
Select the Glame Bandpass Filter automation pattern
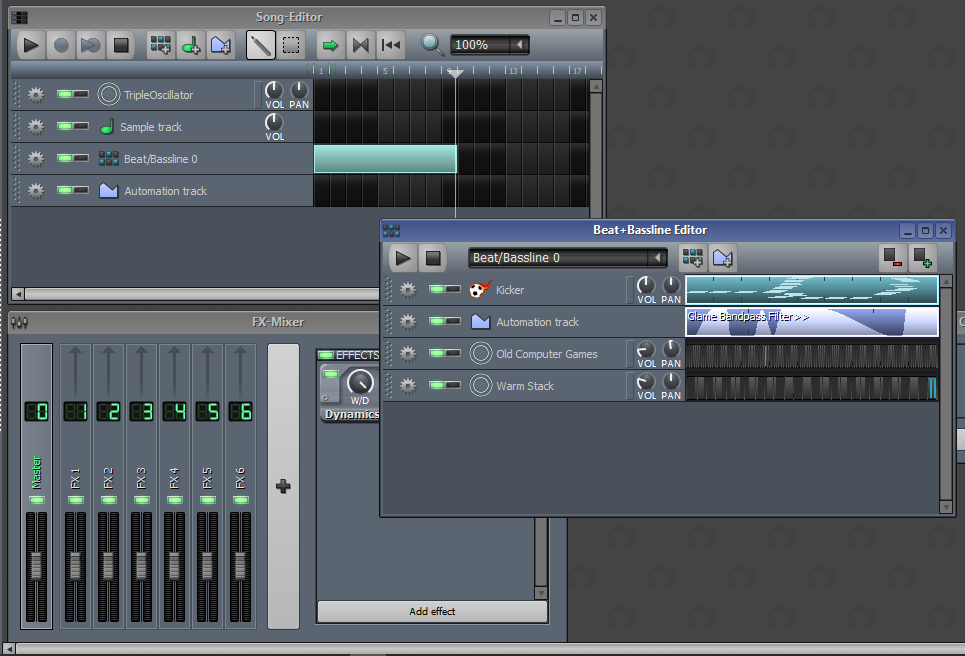pyautogui.click(x=812, y=322)
